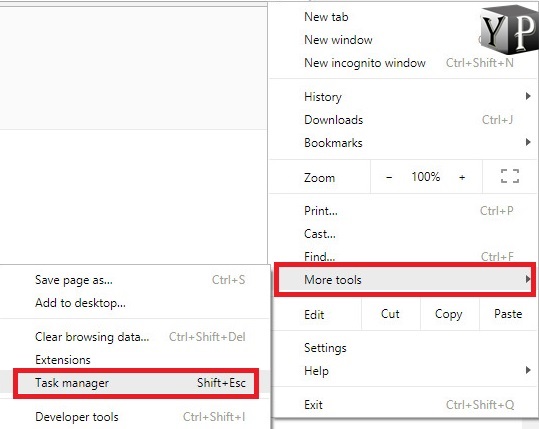The height and width of the screenshot is (429, 539).
Task: Click the Copy button in Edit row
Action: pyautogui.click(x=449, y=314)
